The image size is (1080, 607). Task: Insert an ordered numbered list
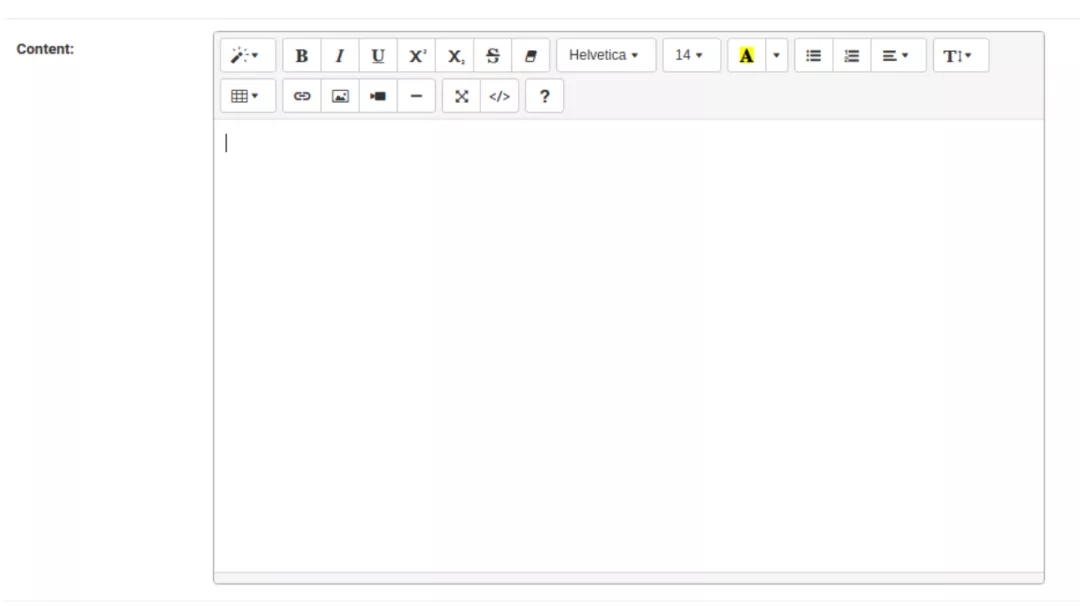click(x=852, y=56)
